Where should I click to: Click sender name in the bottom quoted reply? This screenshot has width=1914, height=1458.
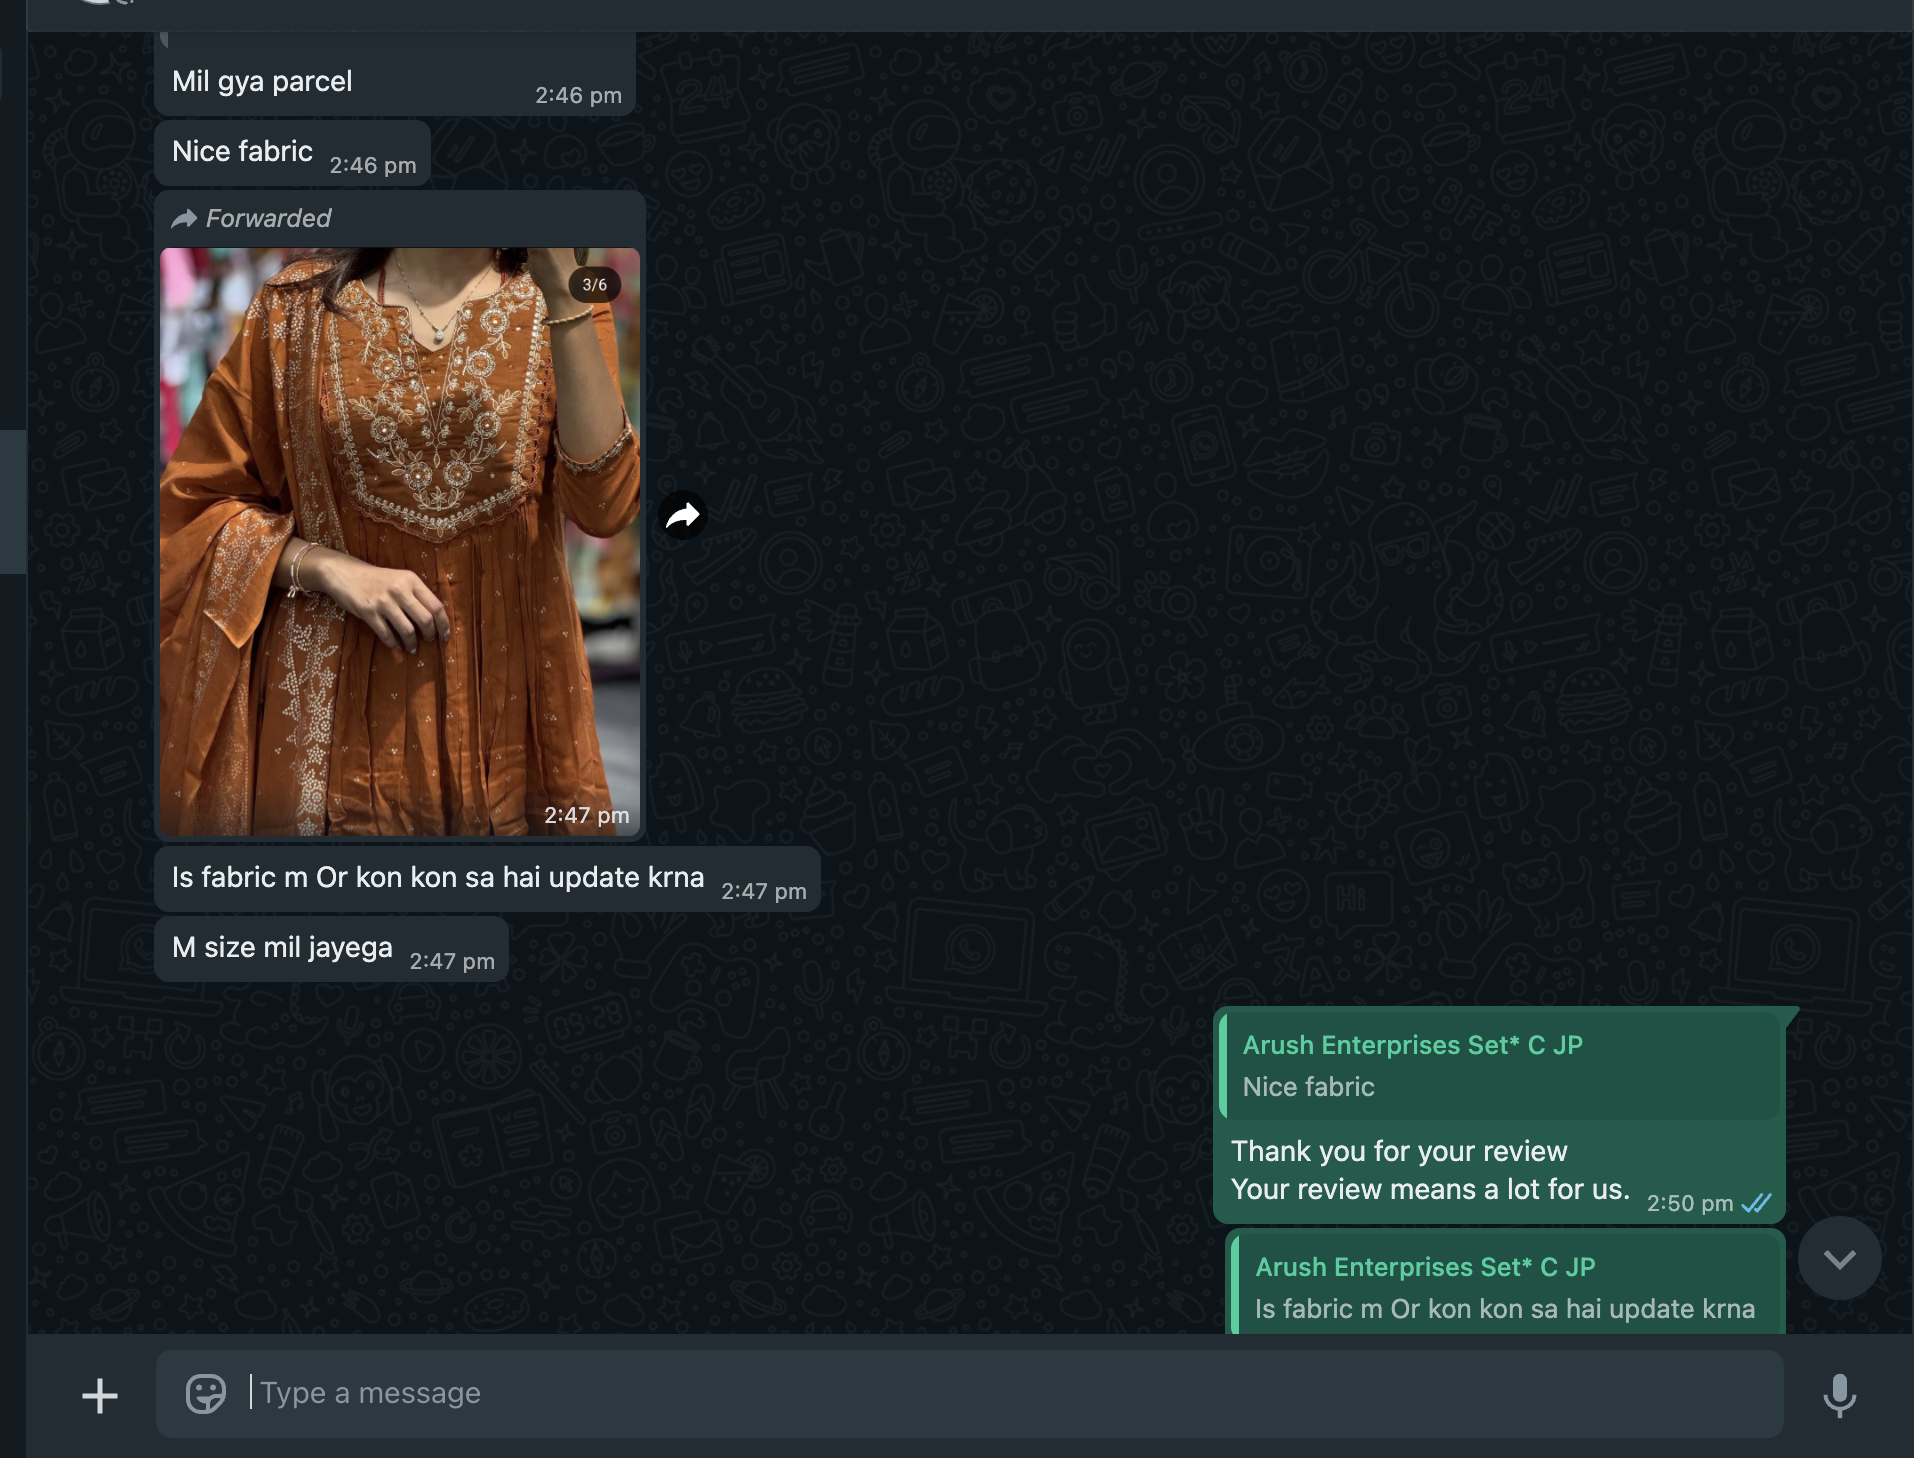tap(1424, 1267)
